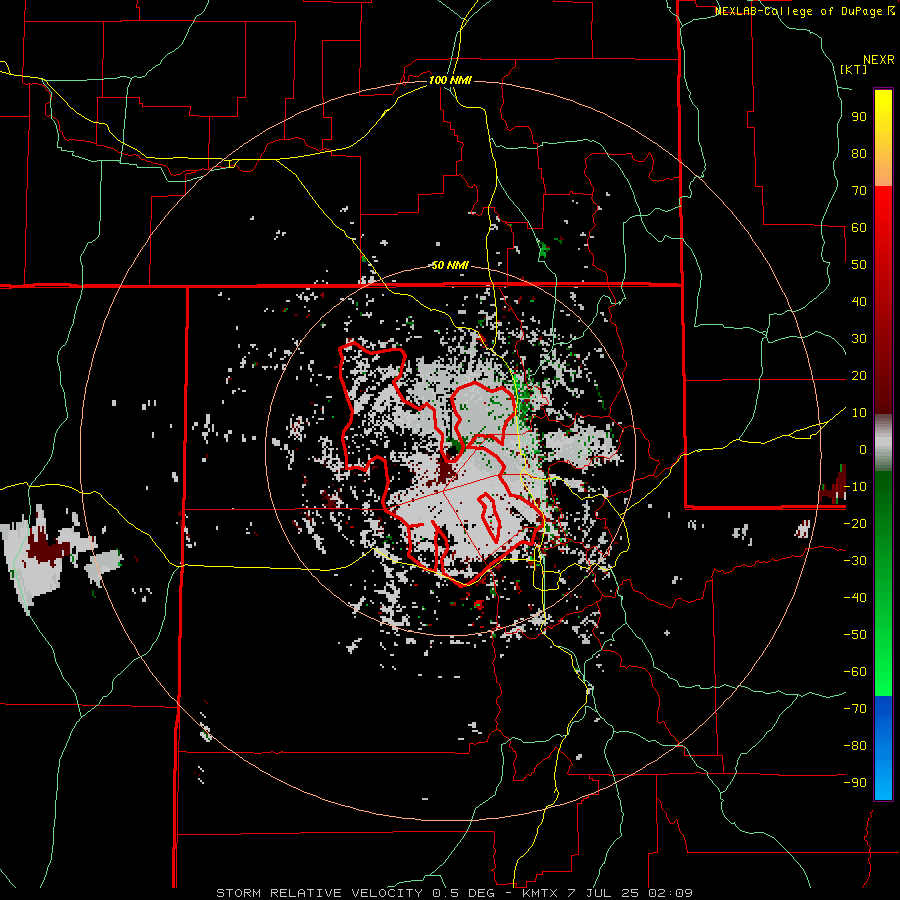The image size is (900, 900).
Task: Click the 40 value on velocity scale
Action: [x=859, y=301]
